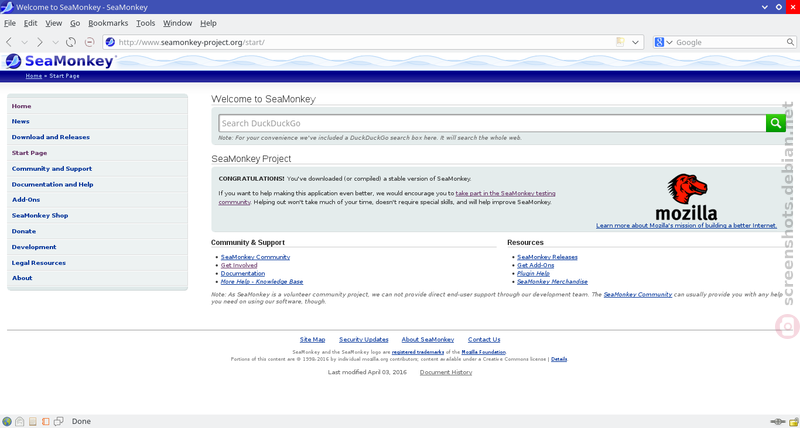Open the File menu

click(10, 23)
